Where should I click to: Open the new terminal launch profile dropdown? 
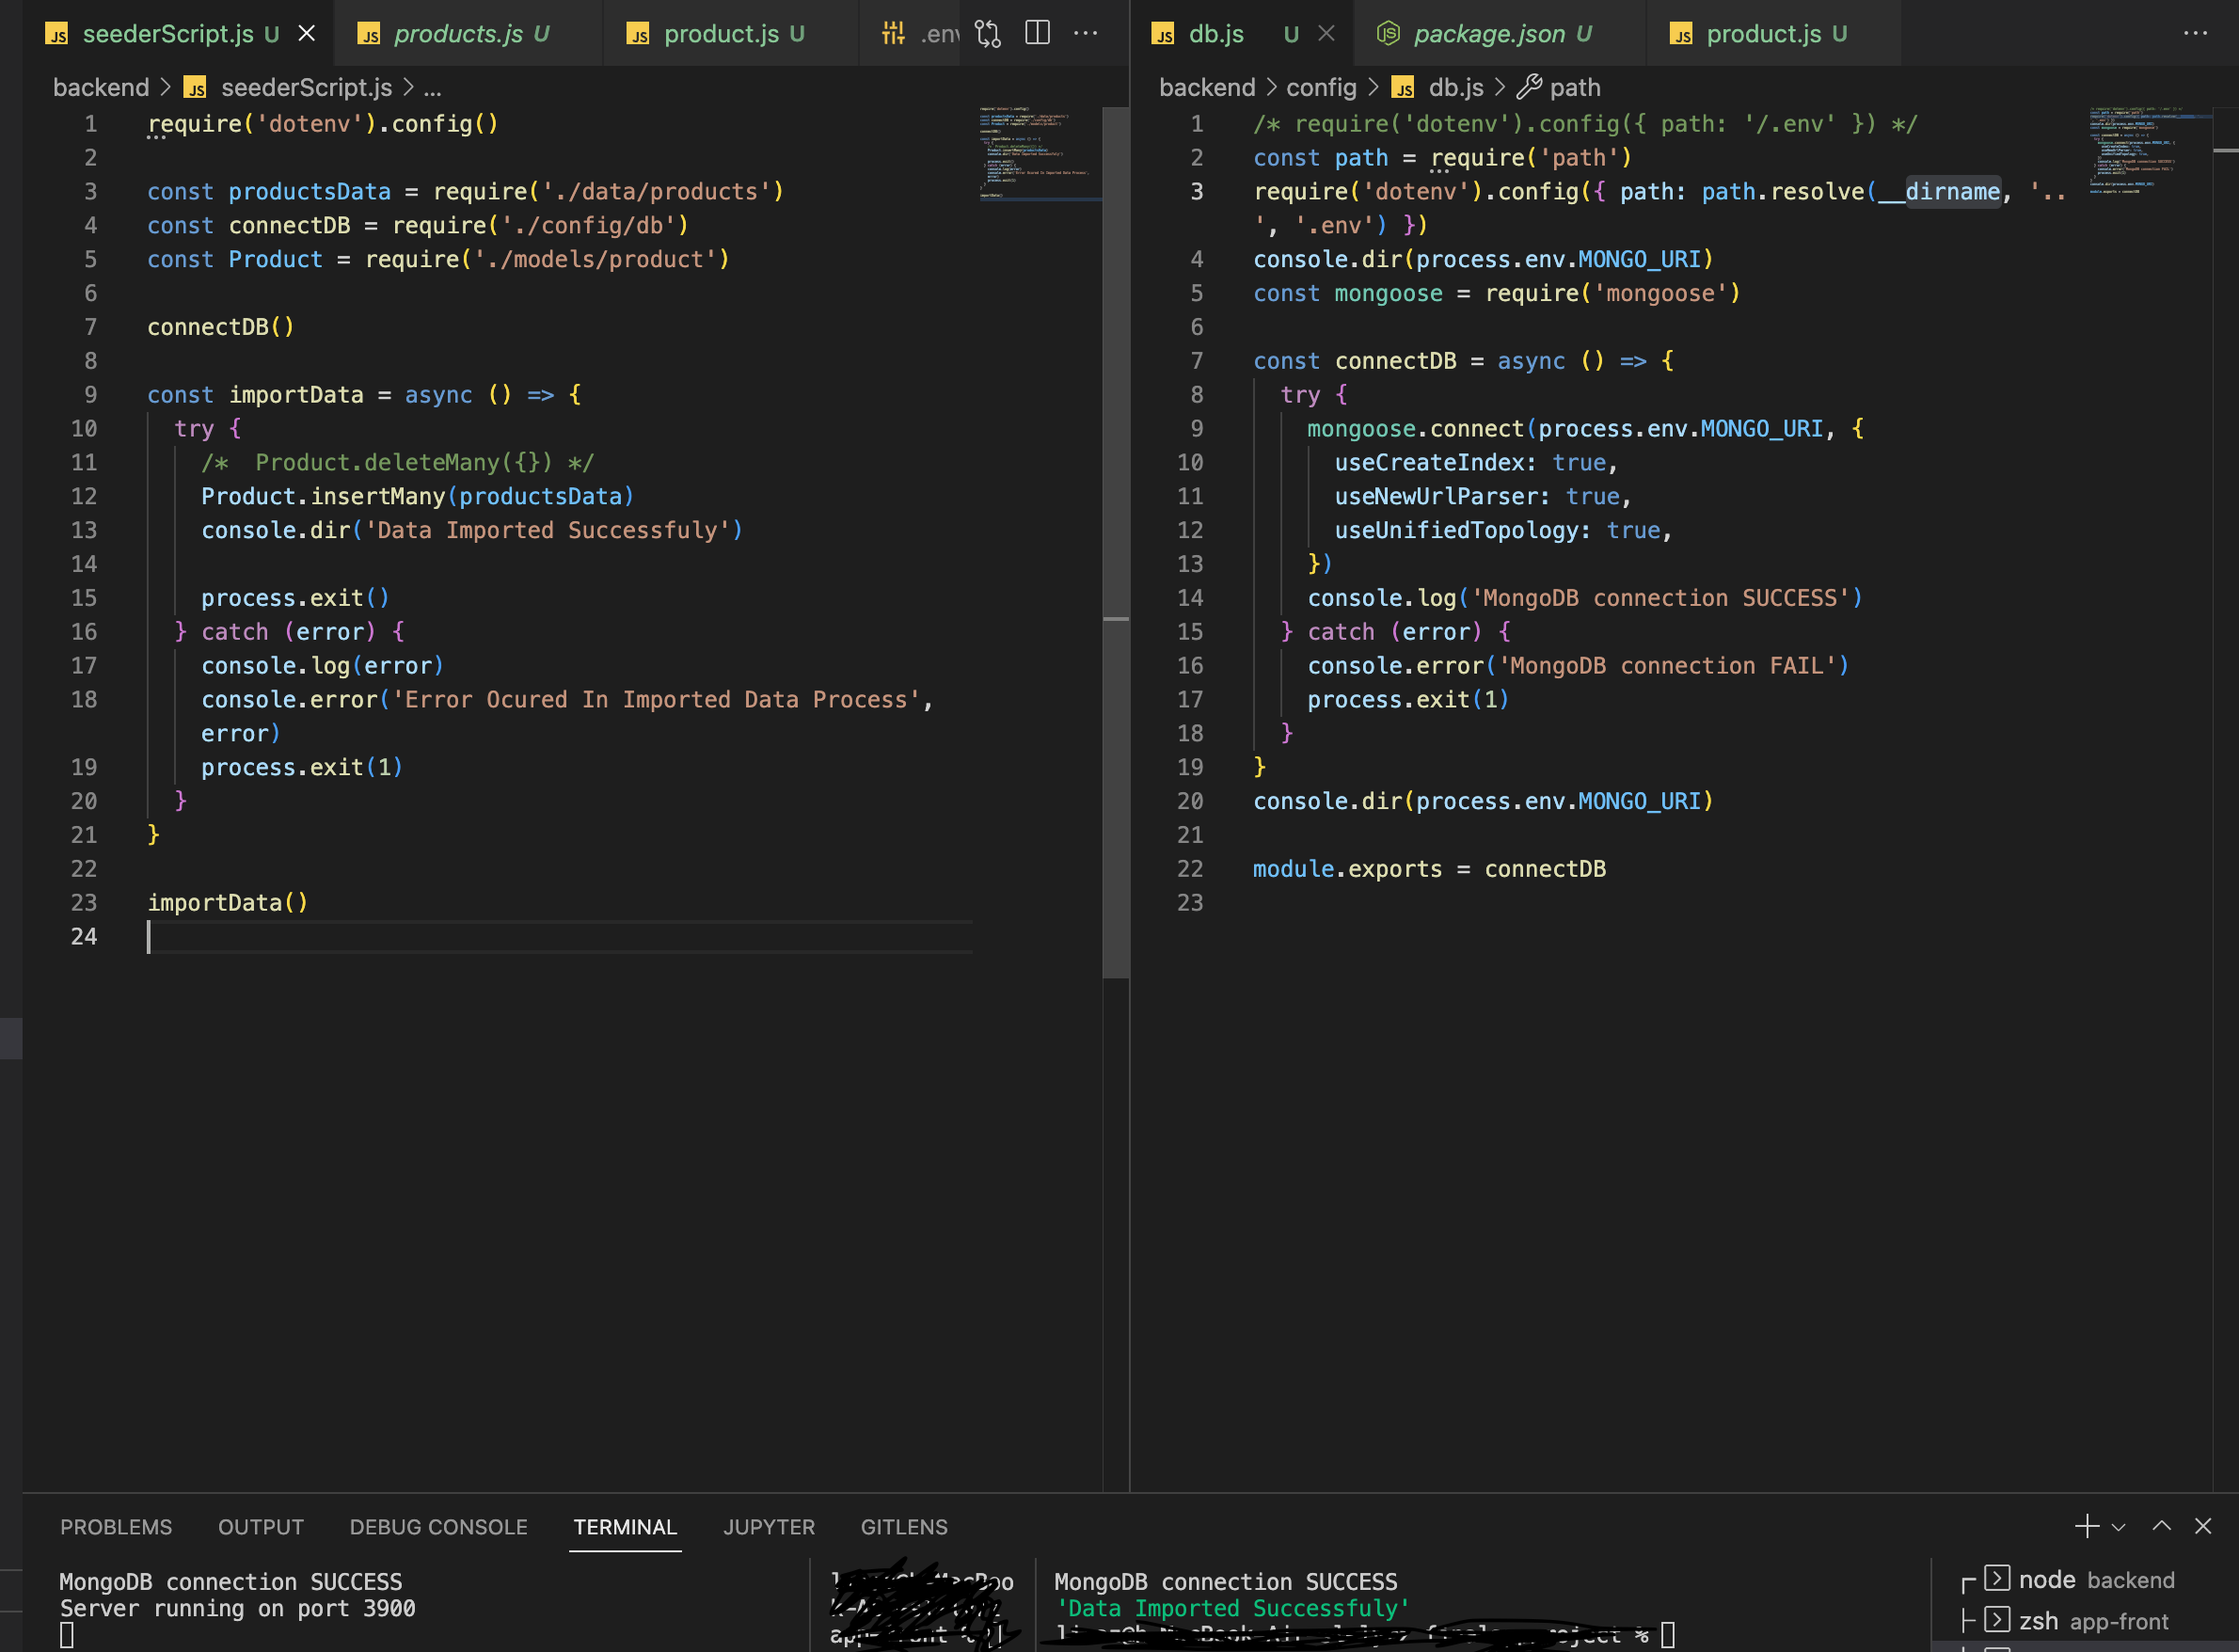(x=2118, y=1527)
